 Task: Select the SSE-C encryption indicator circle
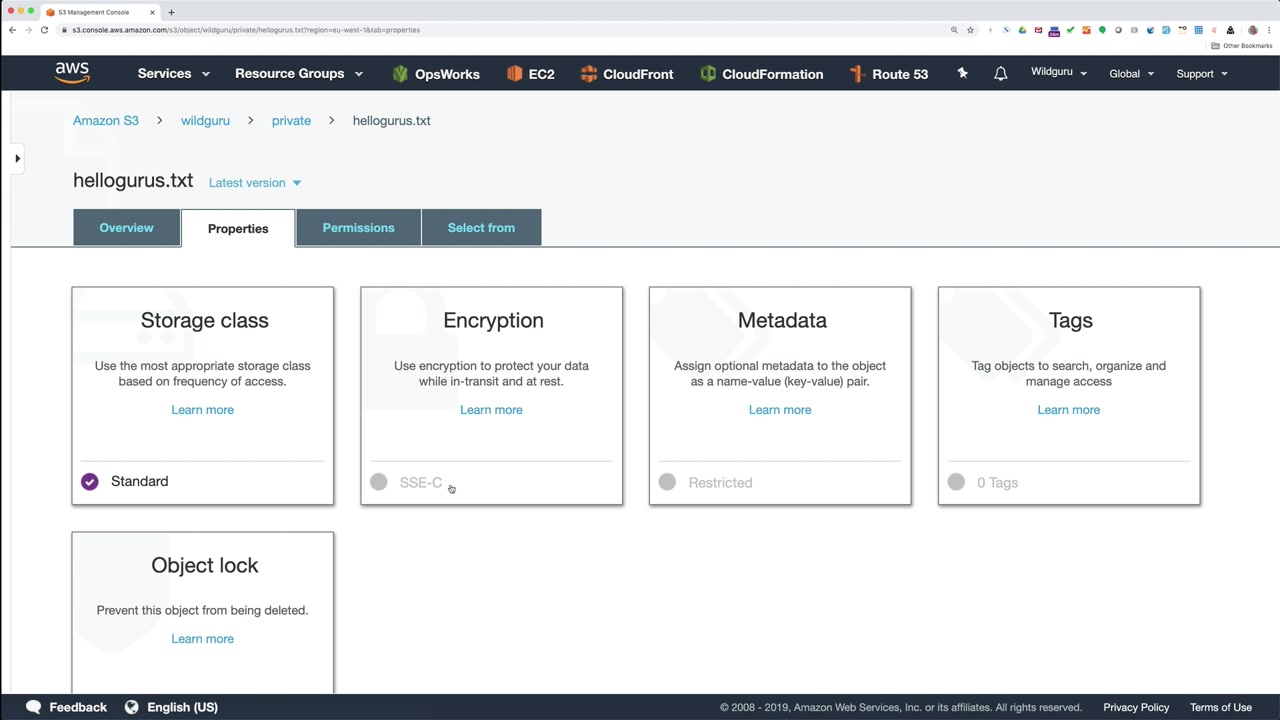coord(379,482)
